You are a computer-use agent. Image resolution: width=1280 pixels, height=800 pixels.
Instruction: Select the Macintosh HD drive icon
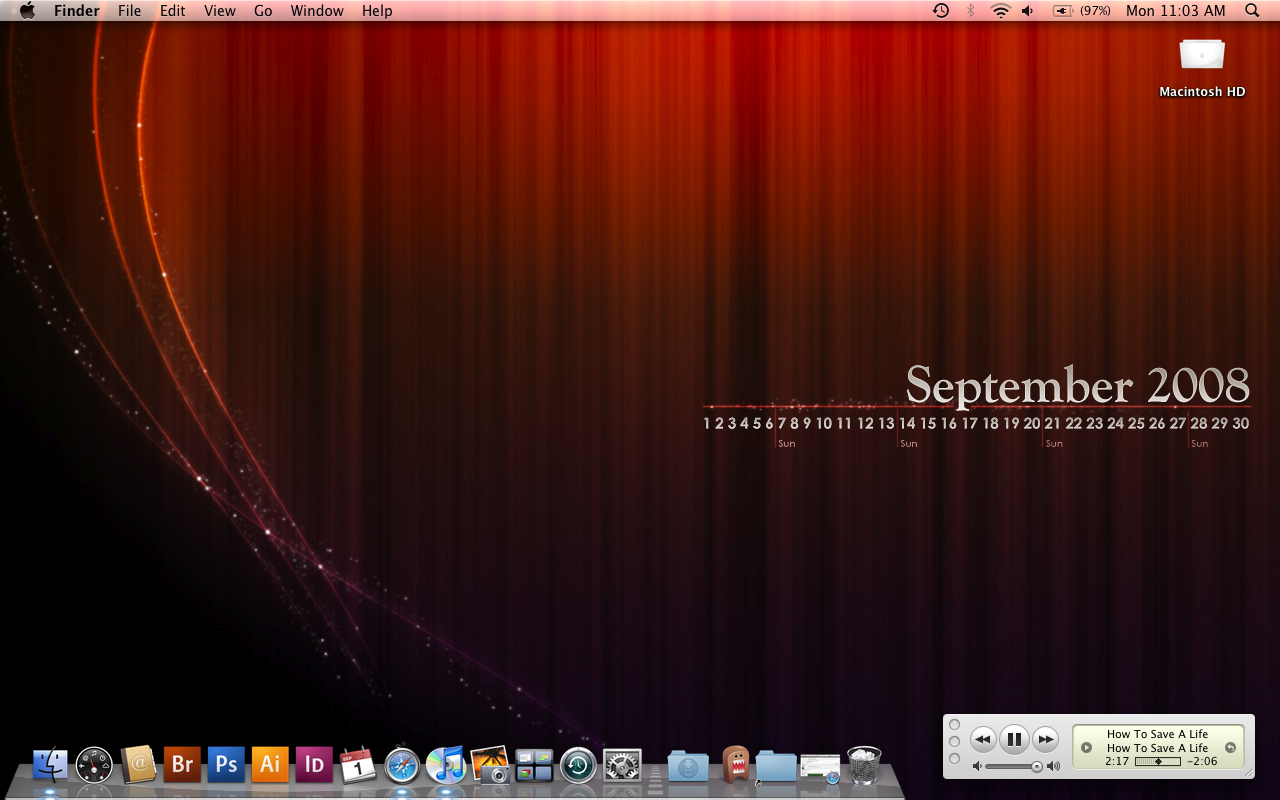click(x=1202, y=55)
